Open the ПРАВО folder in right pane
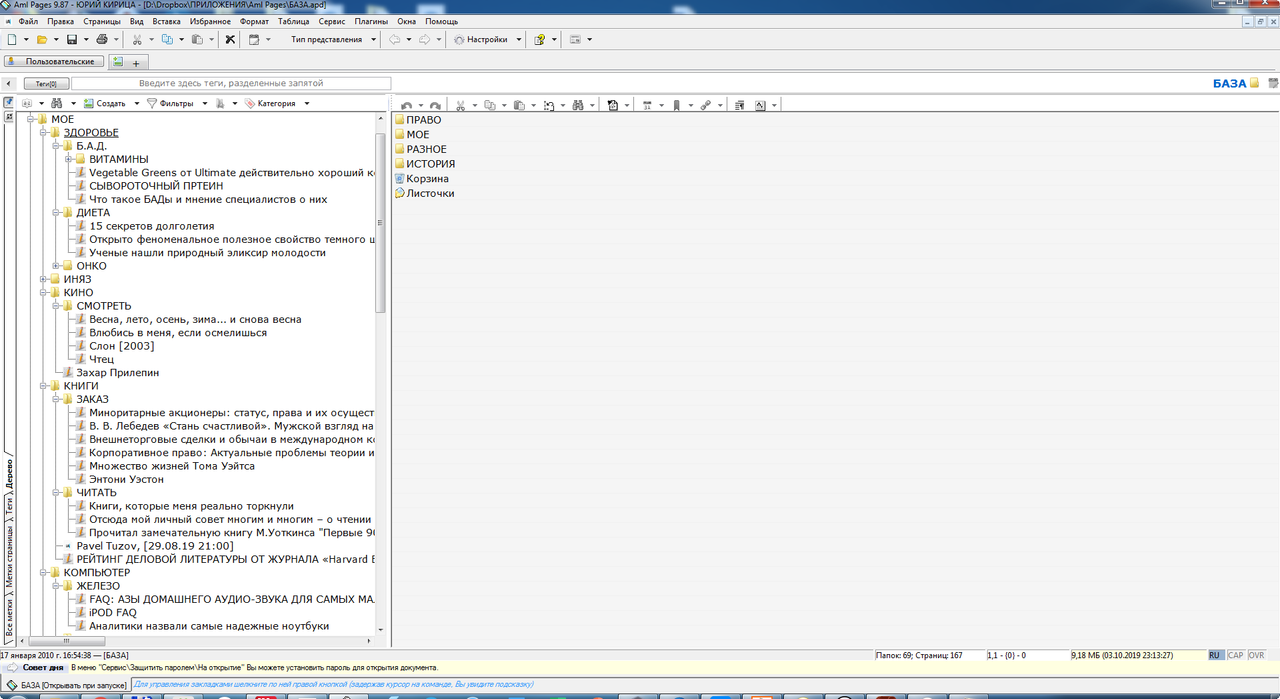The width and height of the screenshot is (1280, 699). tap(417, 120)
